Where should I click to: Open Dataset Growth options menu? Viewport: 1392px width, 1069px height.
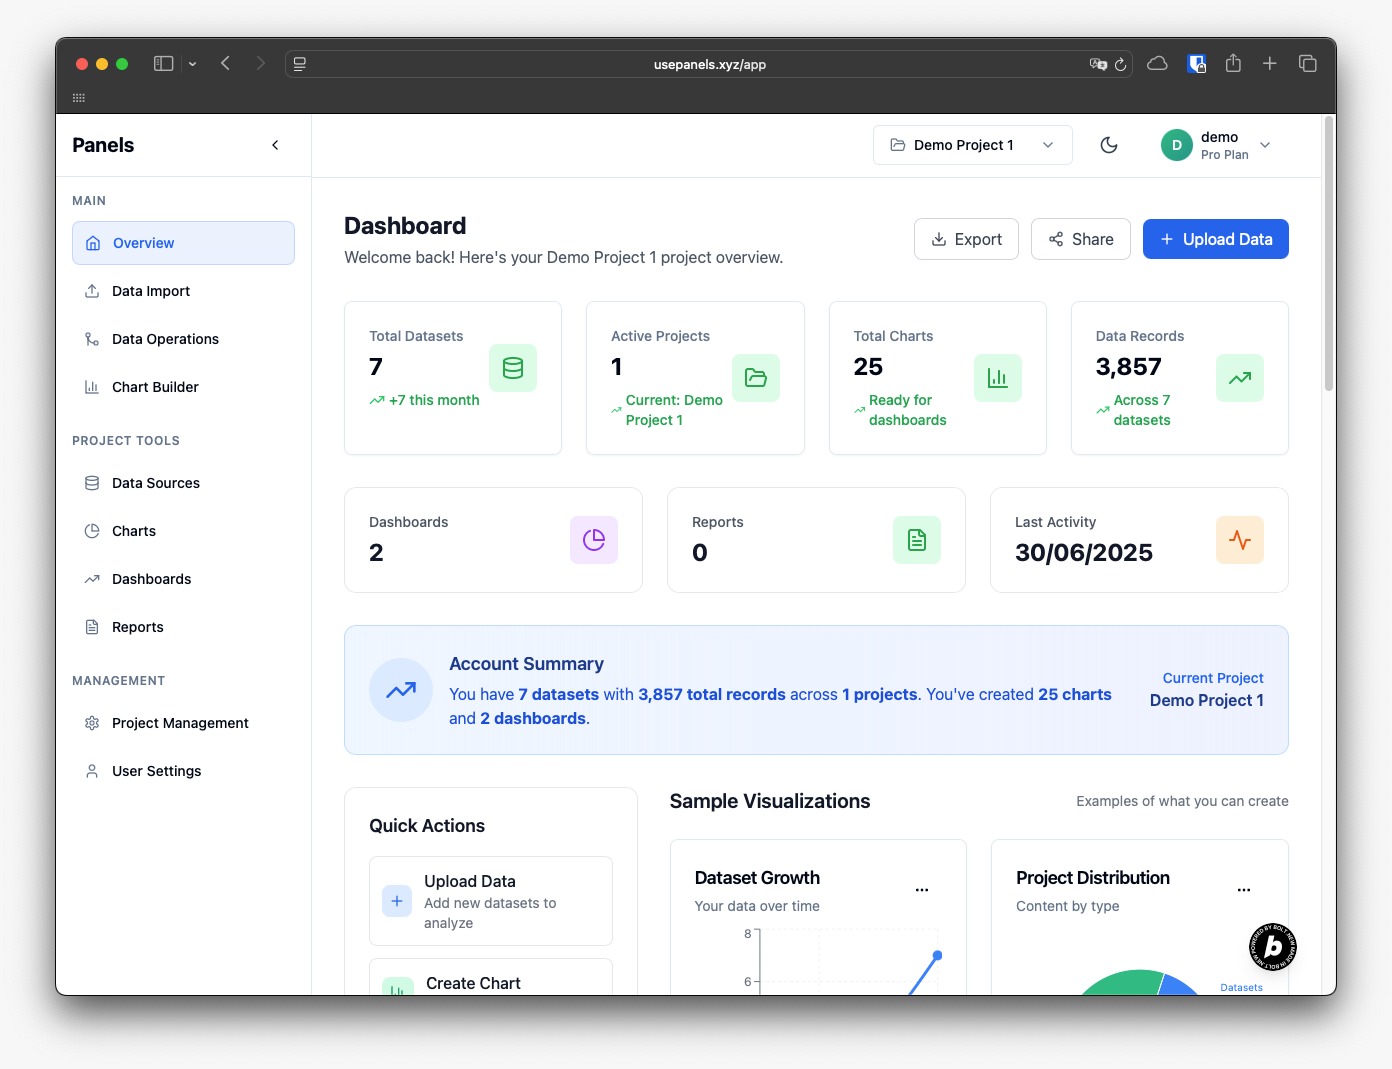click(x=922, y=889)
